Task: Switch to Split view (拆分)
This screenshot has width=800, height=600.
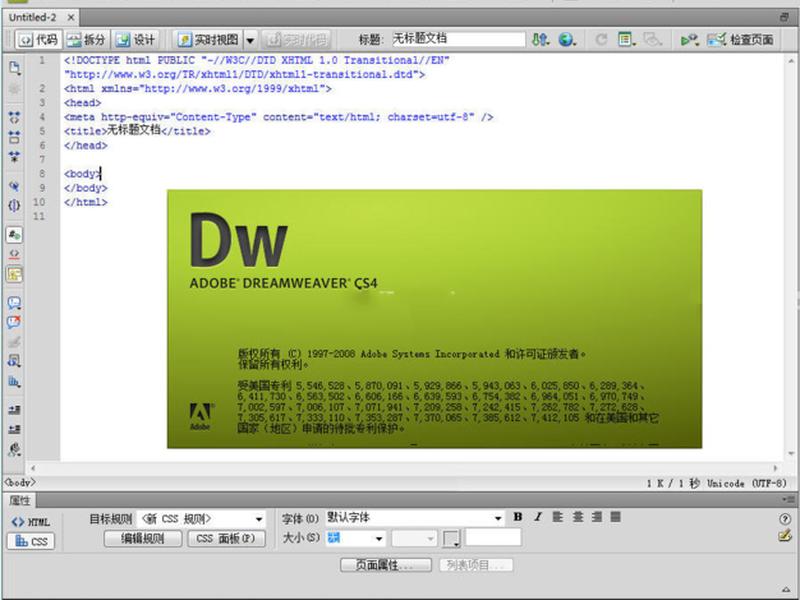Action: (x=86, y=39)
